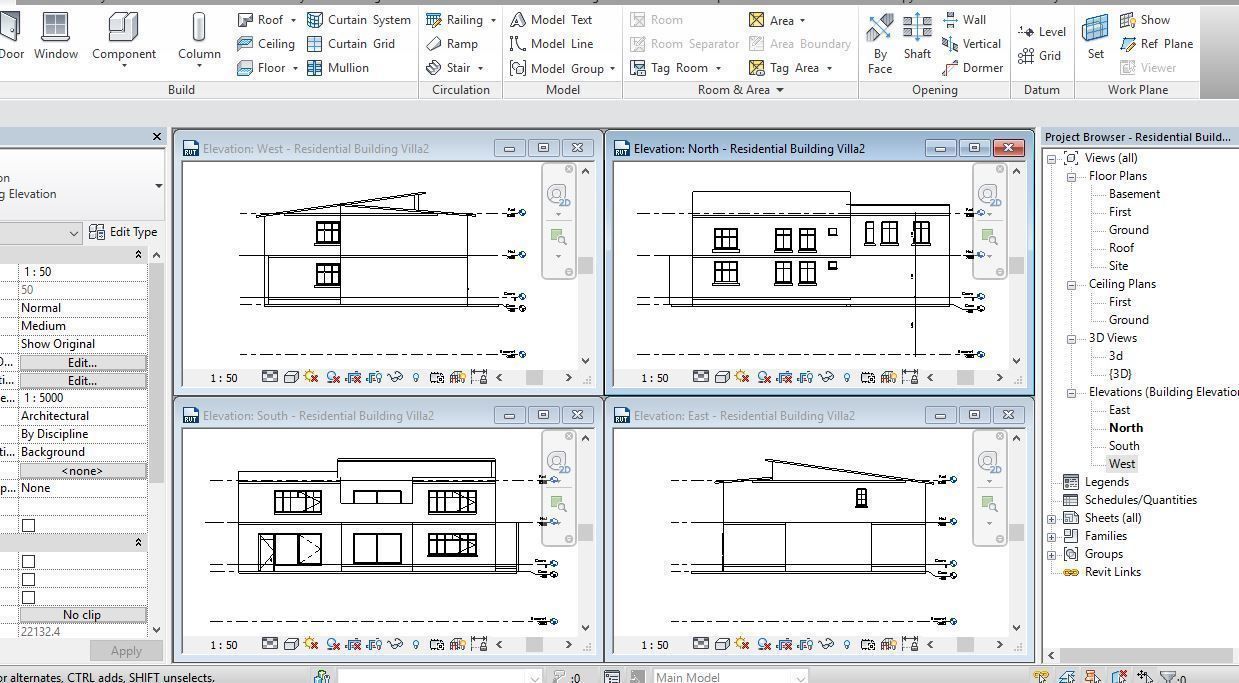The height and width of the screenshot is (683, 1239).
Task: Open the Floor tool dropdown arrow
Action: pyautogui.click(x=295, y=68)
